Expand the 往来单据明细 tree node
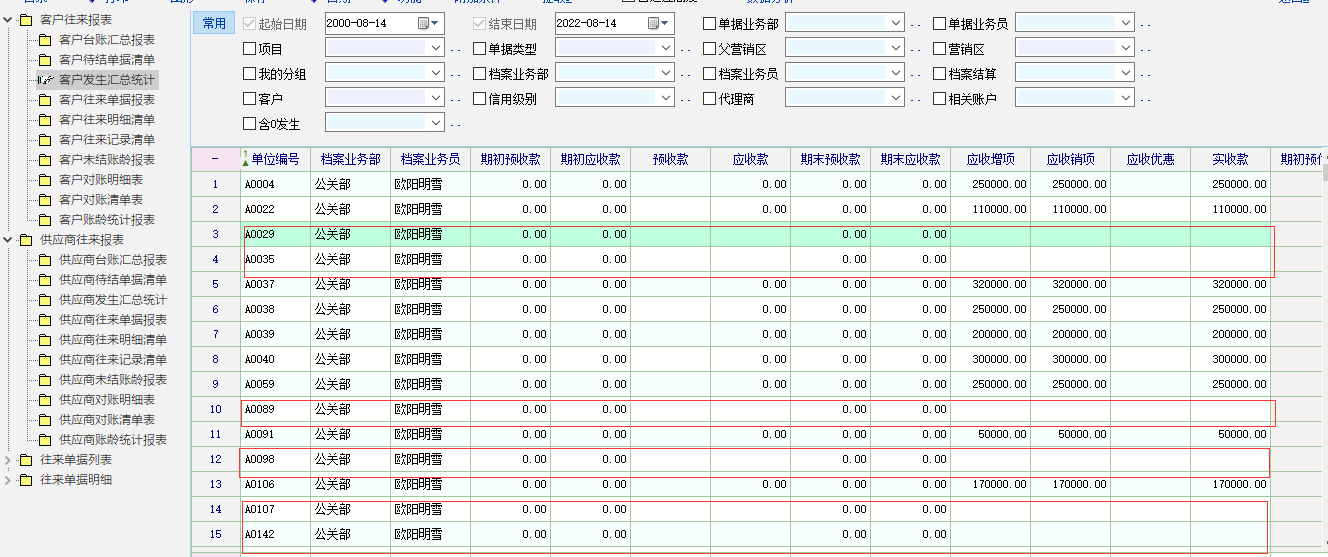Screen dimensions: 1328x557 9,480
